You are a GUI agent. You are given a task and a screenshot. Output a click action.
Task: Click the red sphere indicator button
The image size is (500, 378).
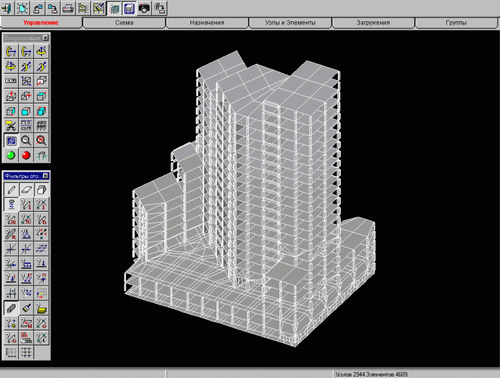pos(26,155)
